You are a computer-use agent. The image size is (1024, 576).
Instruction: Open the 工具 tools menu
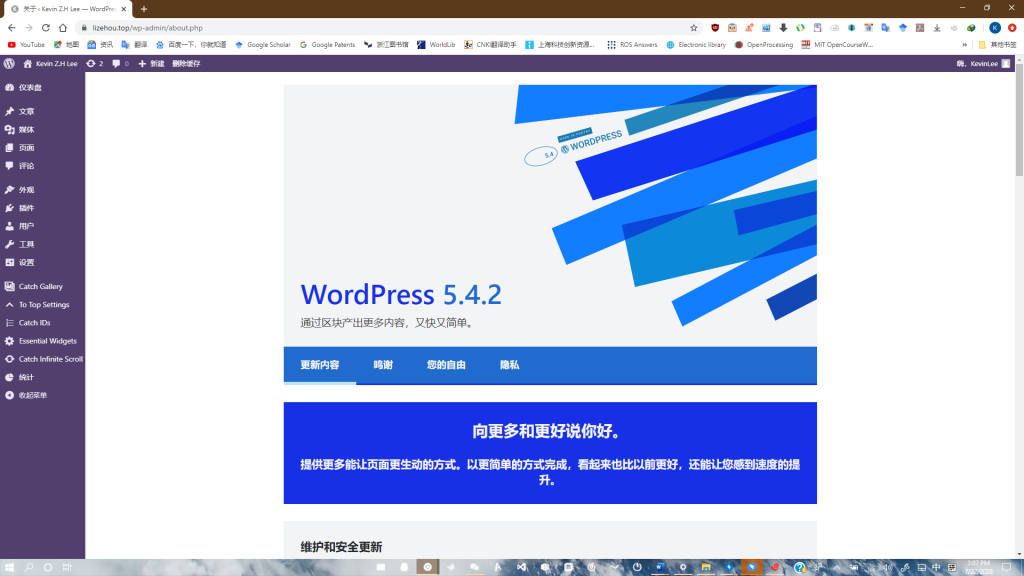click(x=42, y=244)
